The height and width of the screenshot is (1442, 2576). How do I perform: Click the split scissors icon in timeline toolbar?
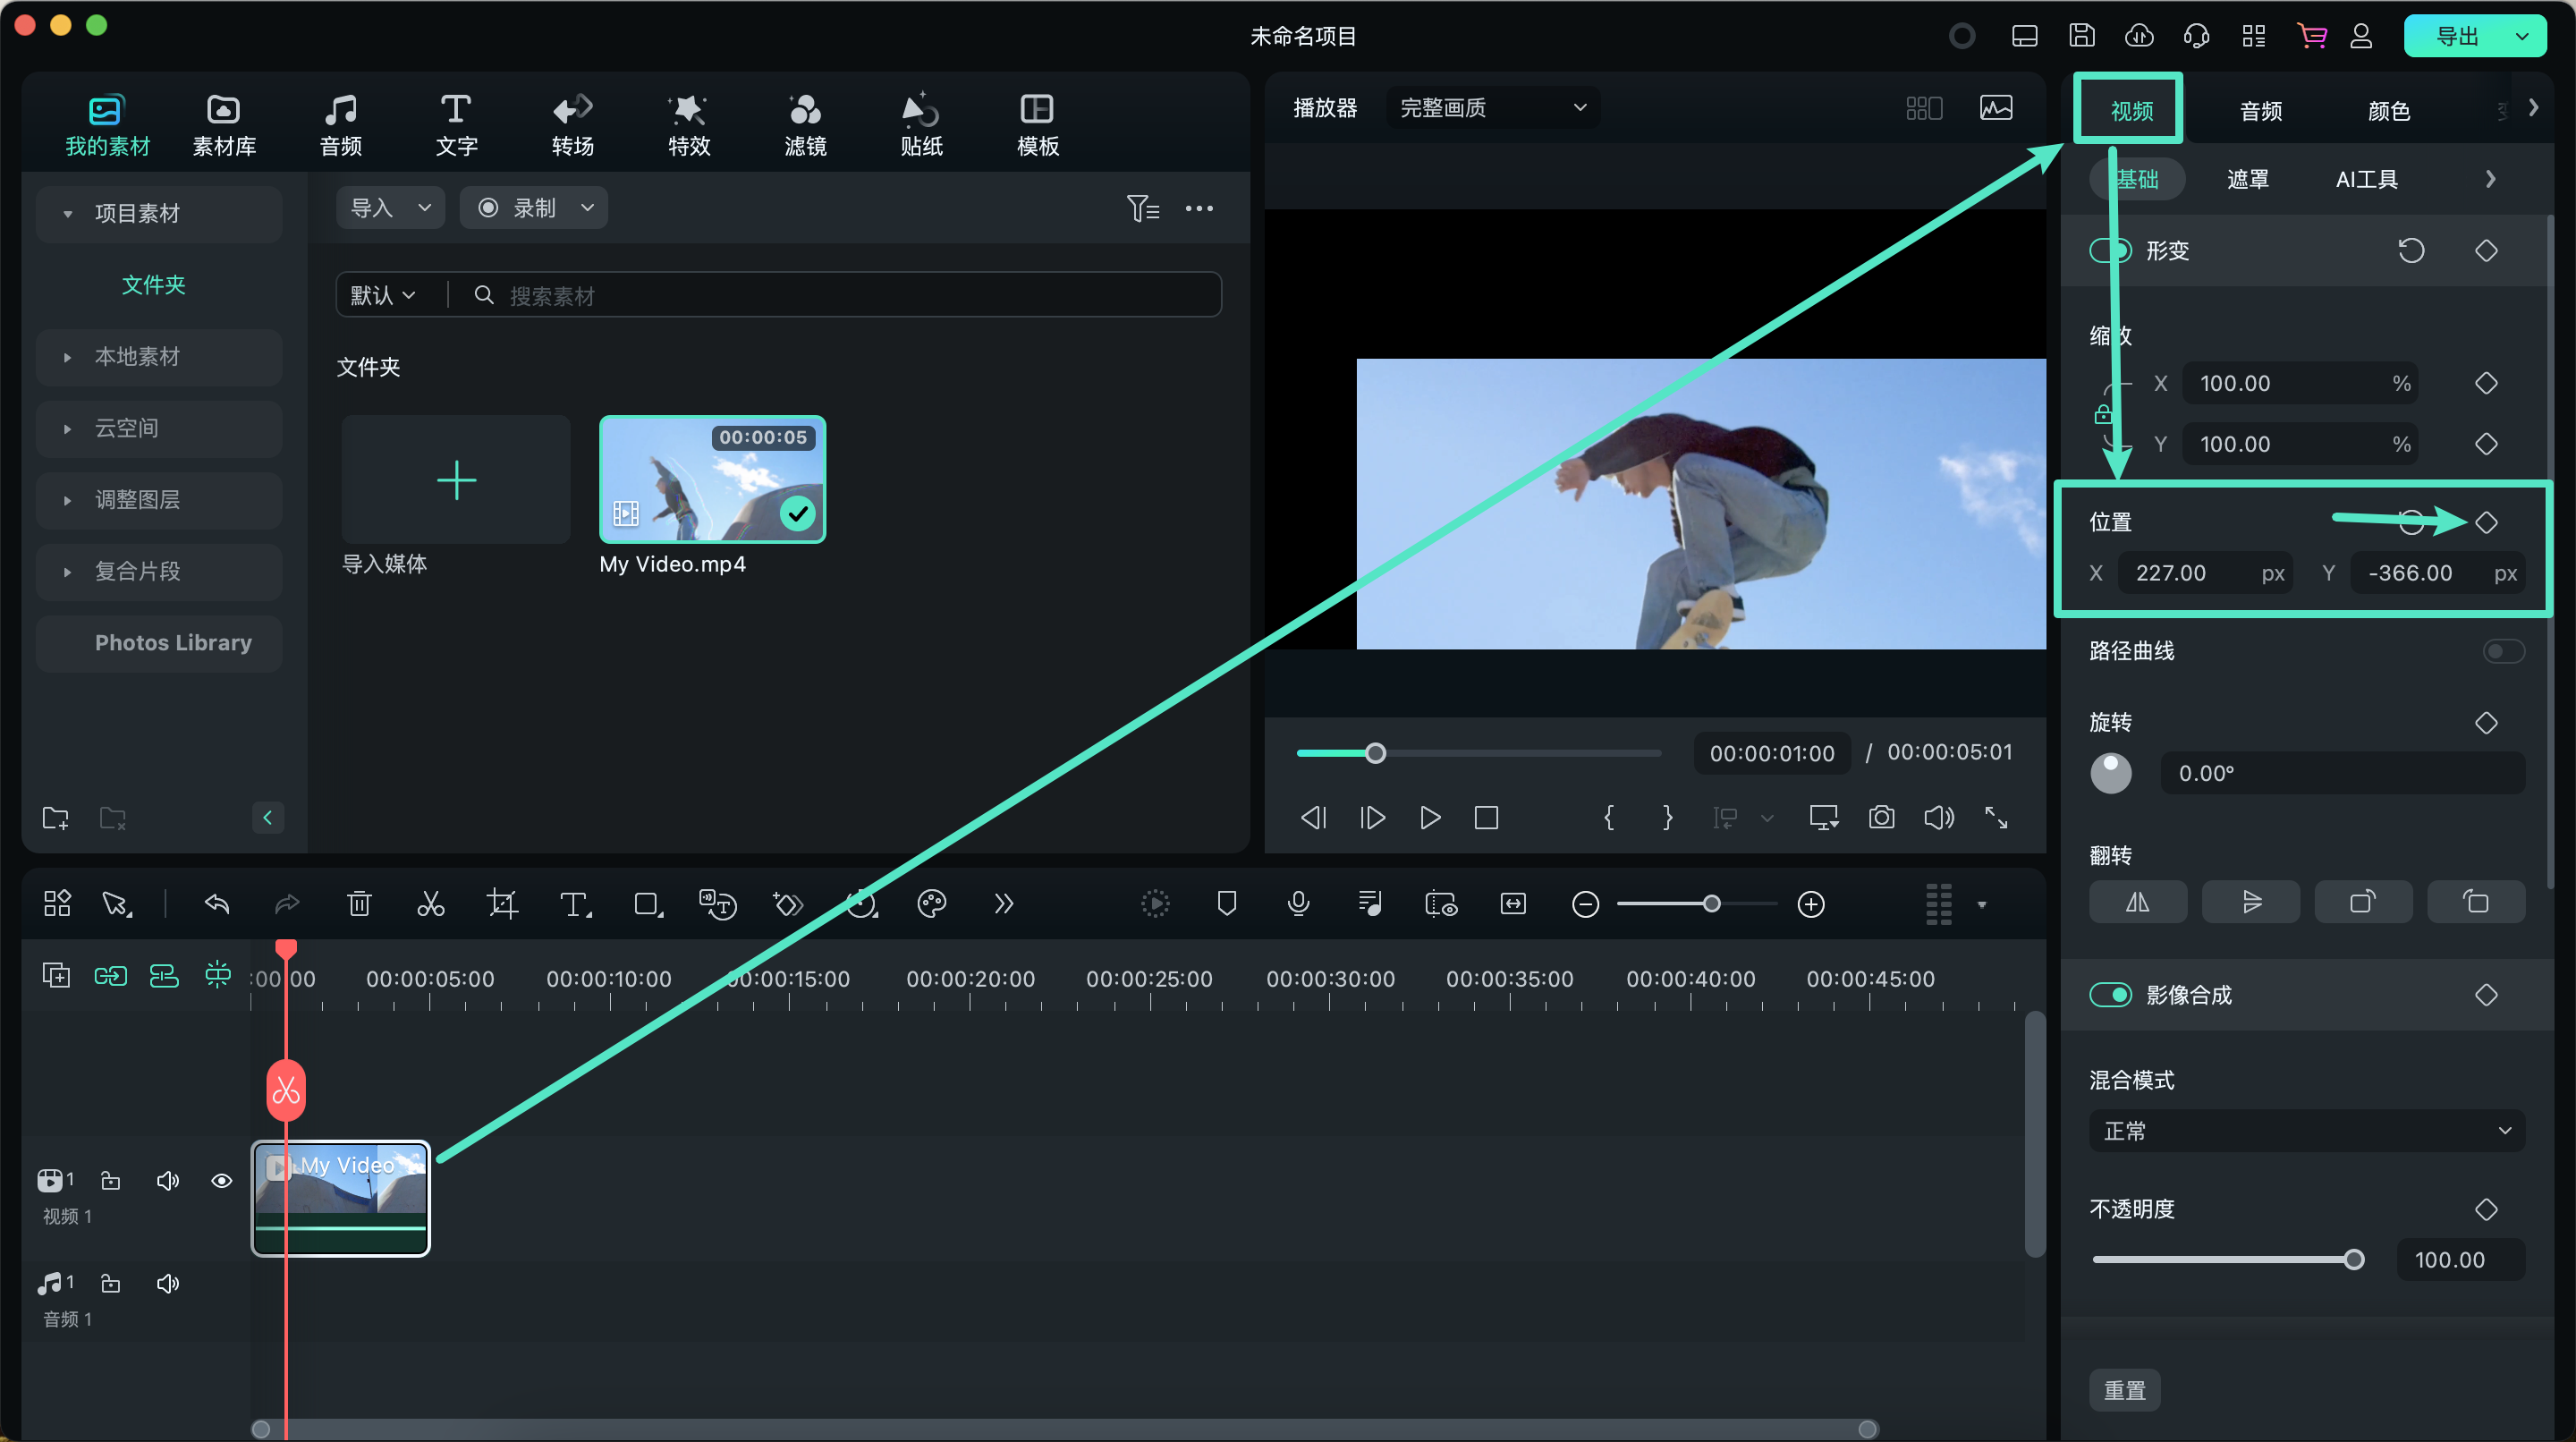430,904
